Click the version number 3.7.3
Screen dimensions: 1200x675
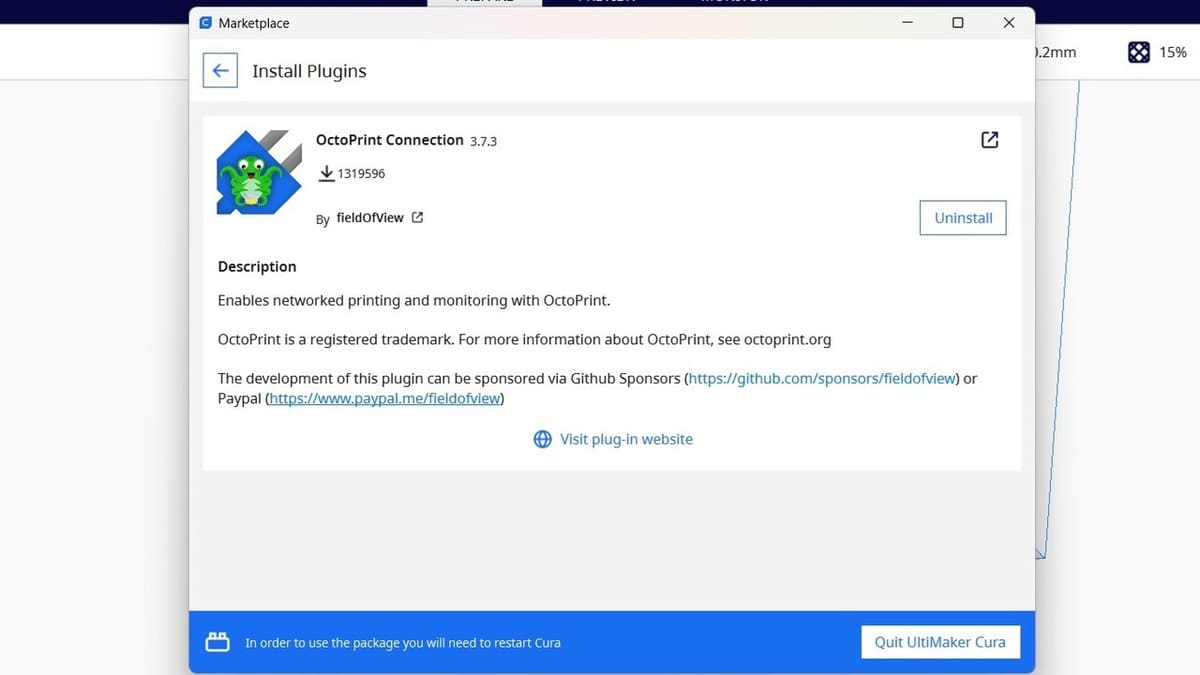point(483,141)
